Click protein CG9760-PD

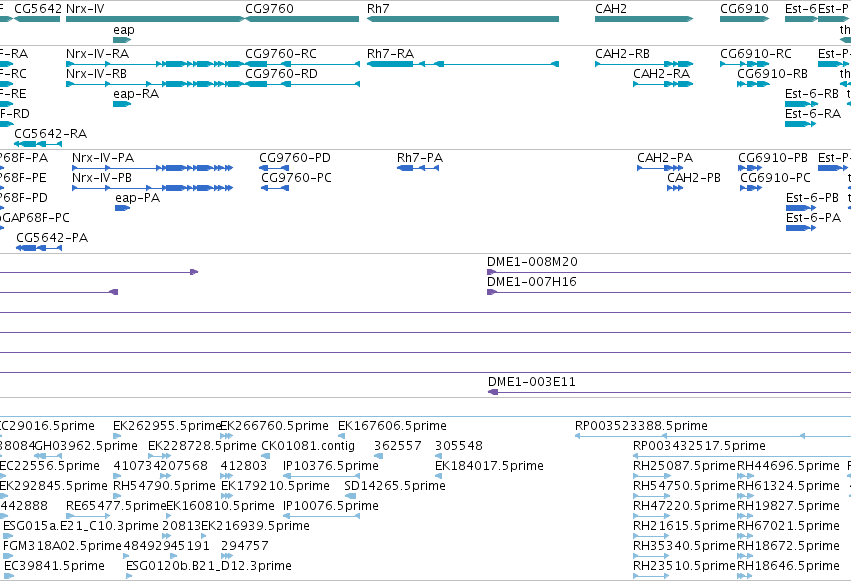coord(274,168)
